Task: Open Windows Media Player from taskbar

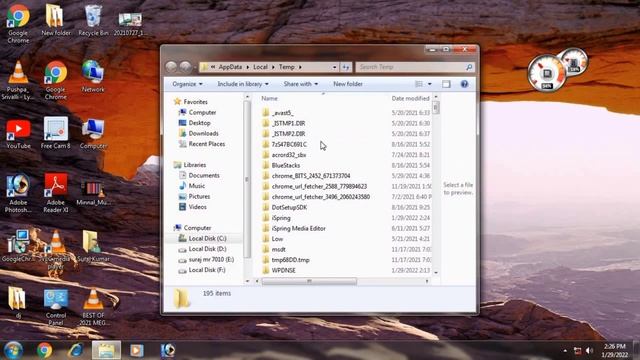Action: 137,350
